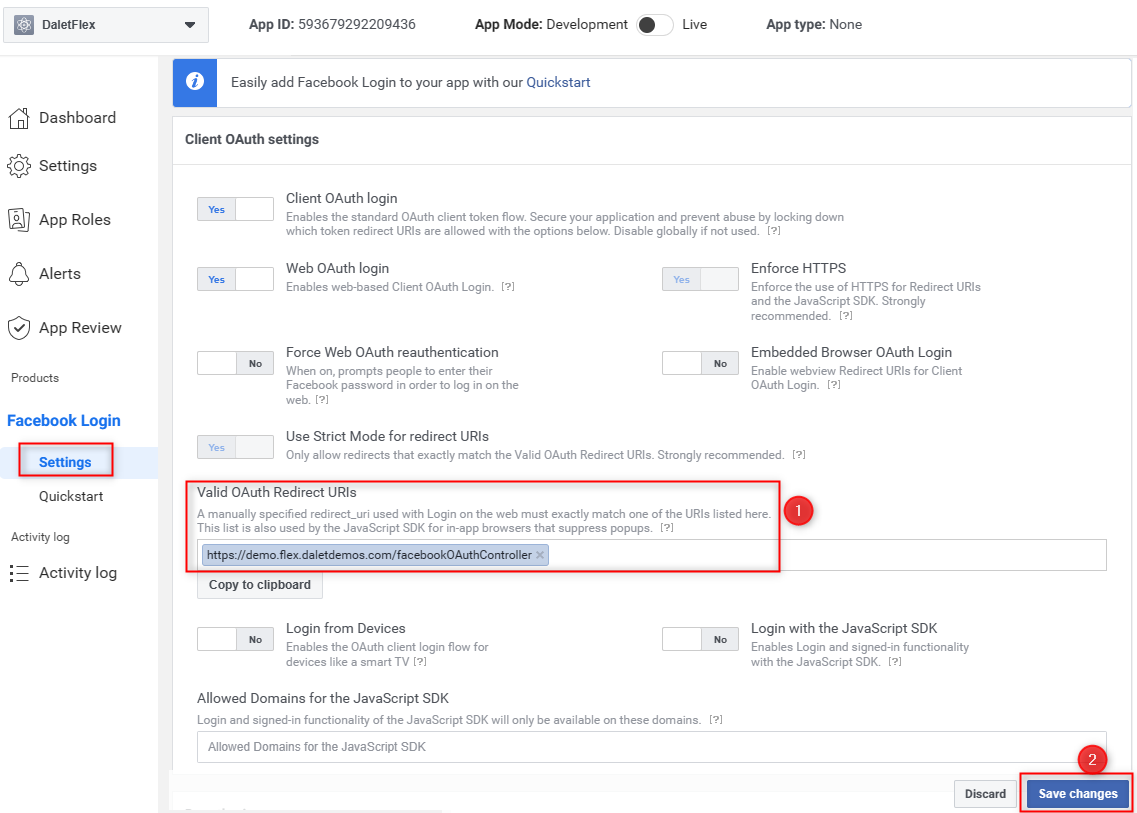
Task: Open Facebook Login Settings menu item
Action: pos(65,462)
